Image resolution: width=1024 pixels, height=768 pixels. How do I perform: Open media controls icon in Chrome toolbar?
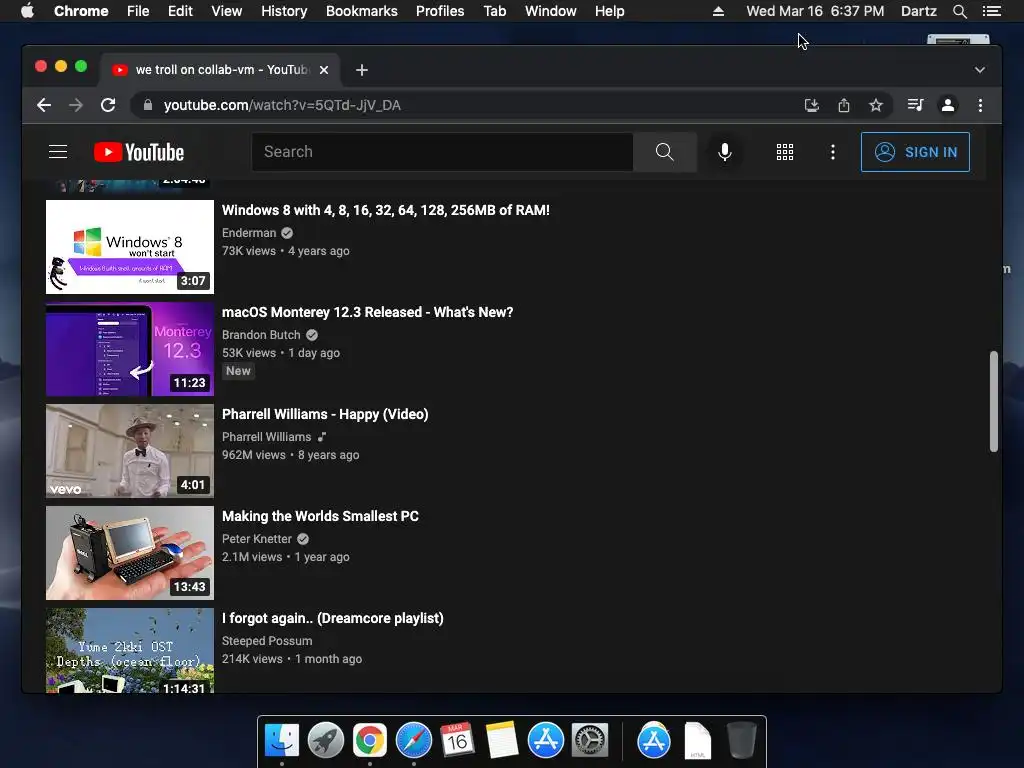coord(916,105)
